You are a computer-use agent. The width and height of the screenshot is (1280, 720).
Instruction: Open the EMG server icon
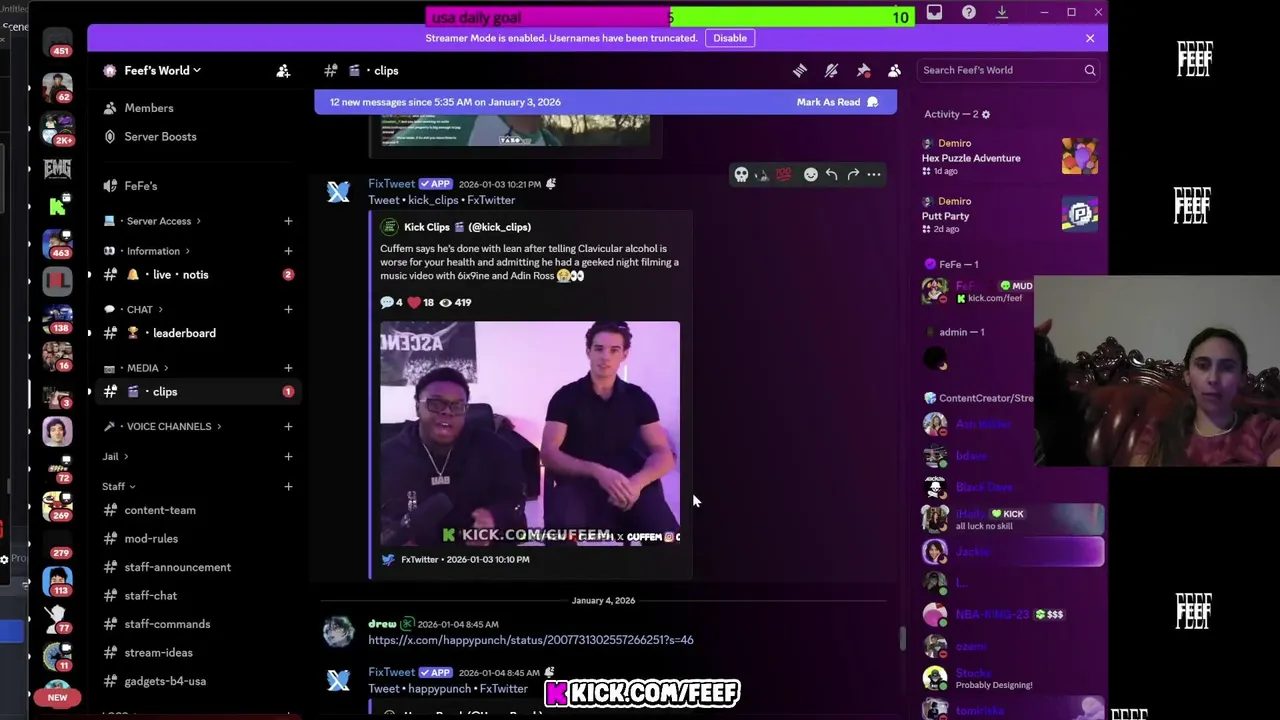[57, 169]
